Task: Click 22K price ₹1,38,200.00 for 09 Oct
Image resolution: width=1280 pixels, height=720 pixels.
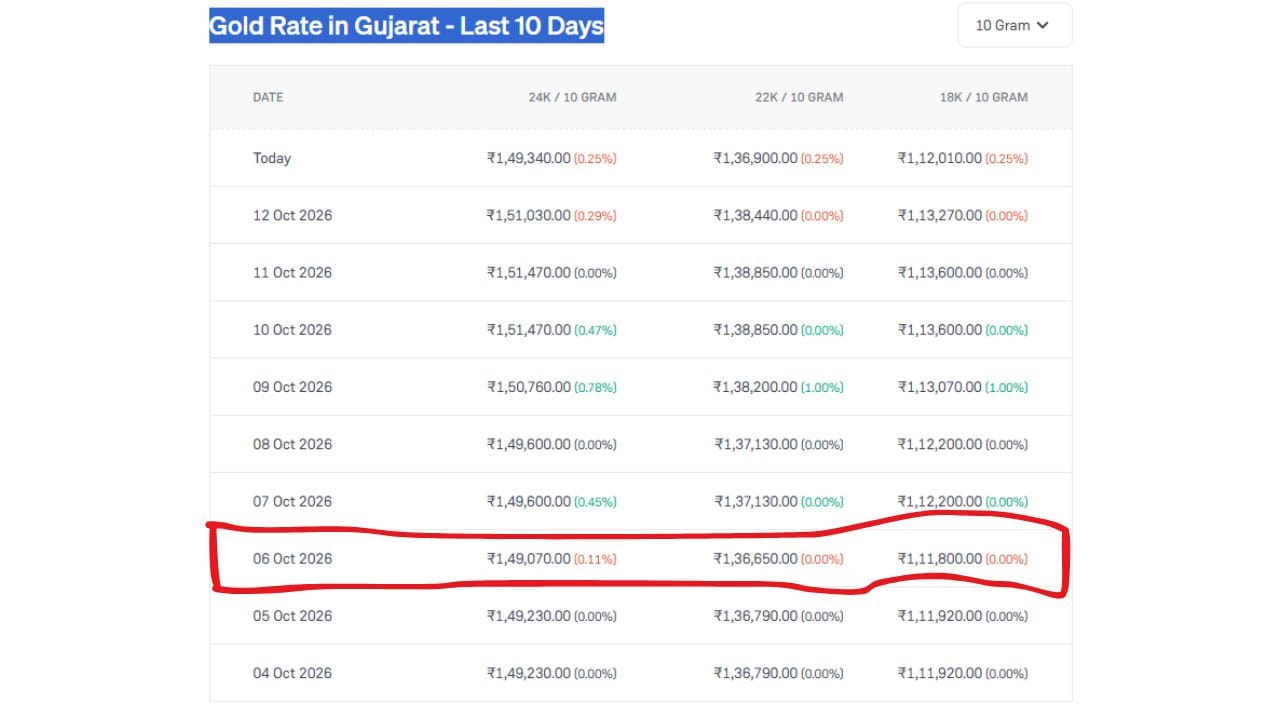Action: click(756, 386)
